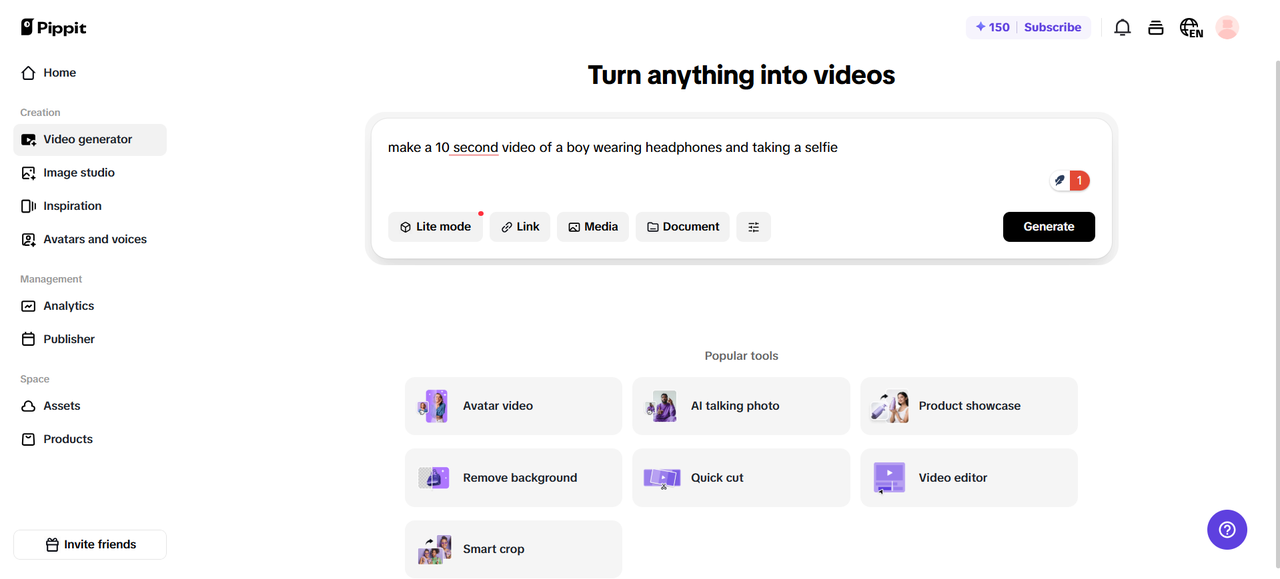Click the Subscribe link
Viewport: 1280px width, 579px height.
pyautogui.click(x=1052, y=28)
